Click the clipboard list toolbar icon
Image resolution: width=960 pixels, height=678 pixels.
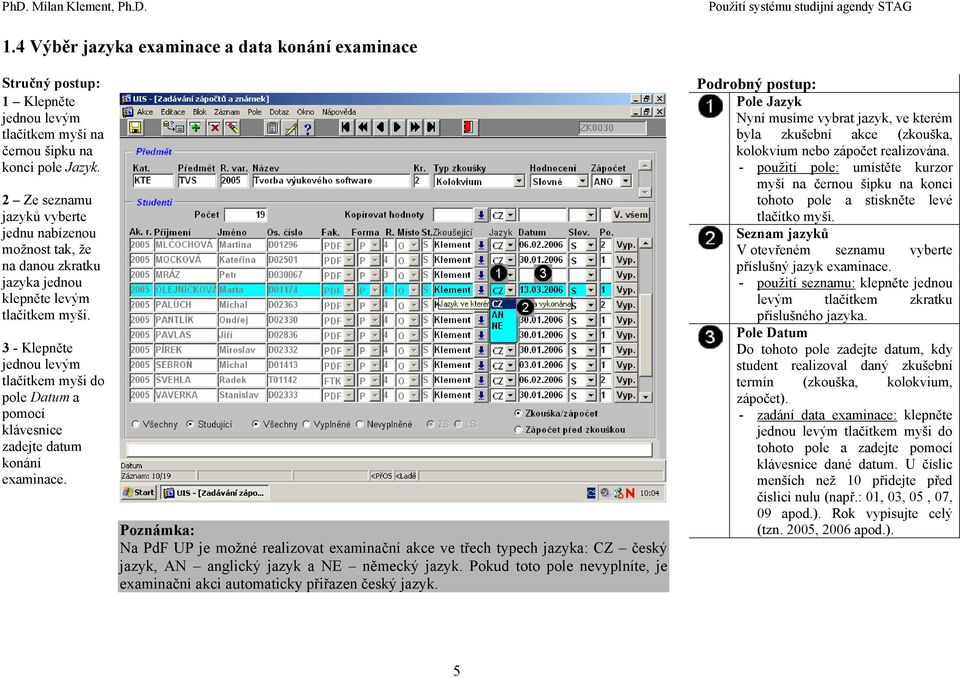coord(272,127)
